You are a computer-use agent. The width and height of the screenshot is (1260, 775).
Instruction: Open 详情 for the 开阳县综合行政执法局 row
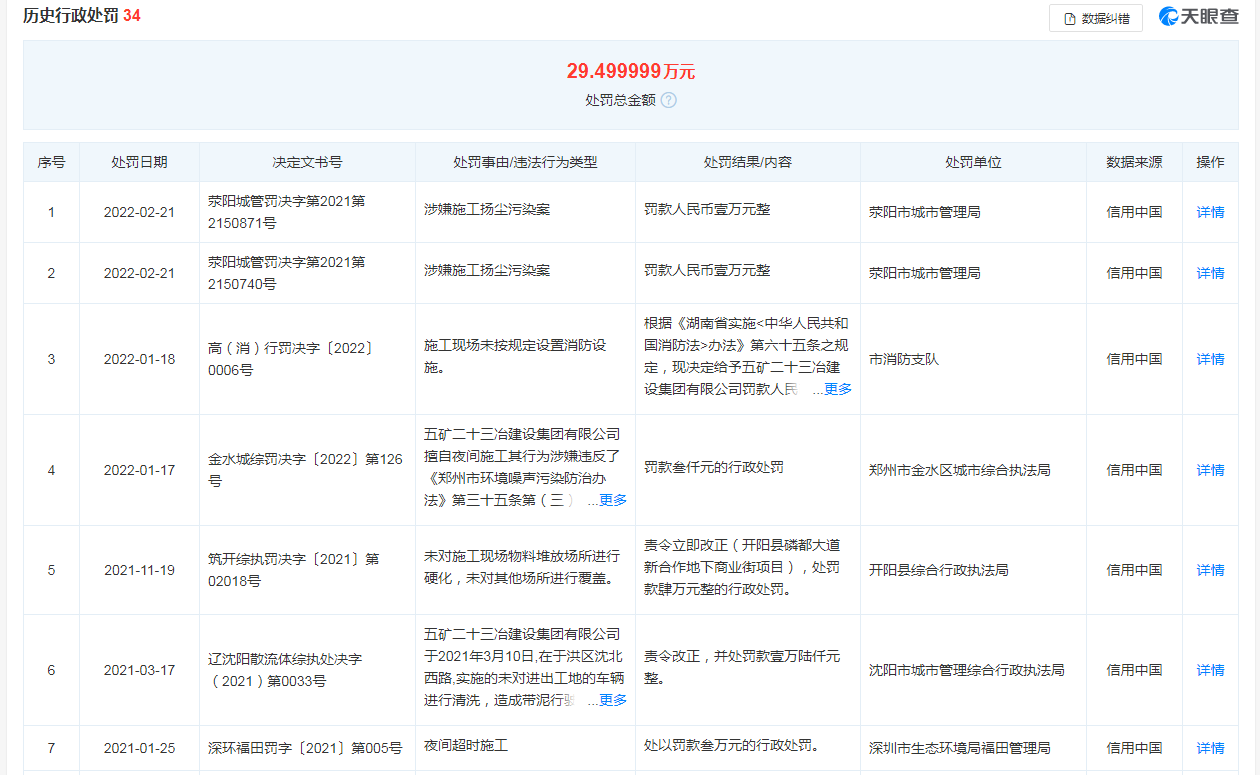pyautogui.click(x=1210, y=570)
